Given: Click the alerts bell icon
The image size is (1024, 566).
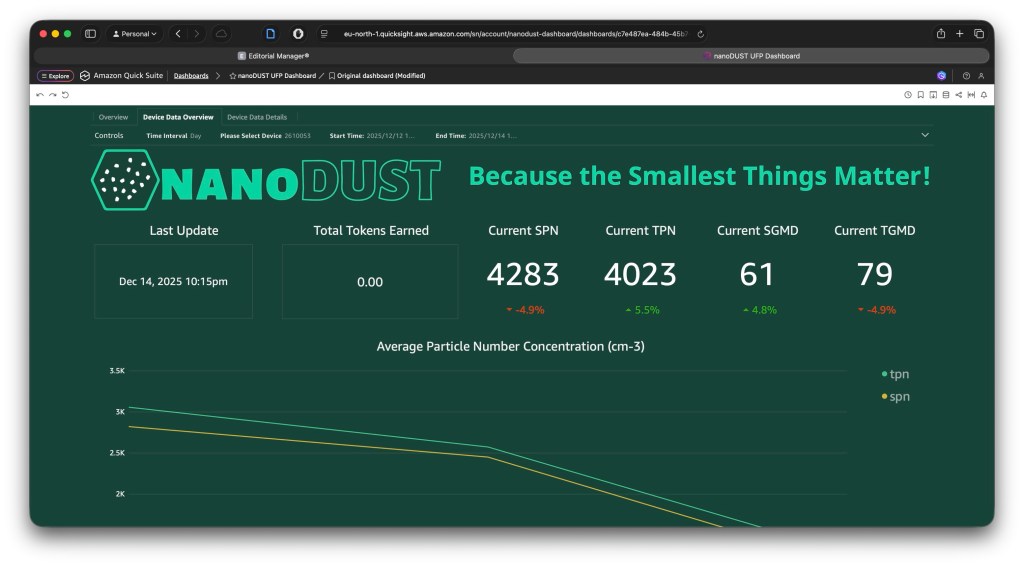Looking at the screenshot, I should [984, 95].
